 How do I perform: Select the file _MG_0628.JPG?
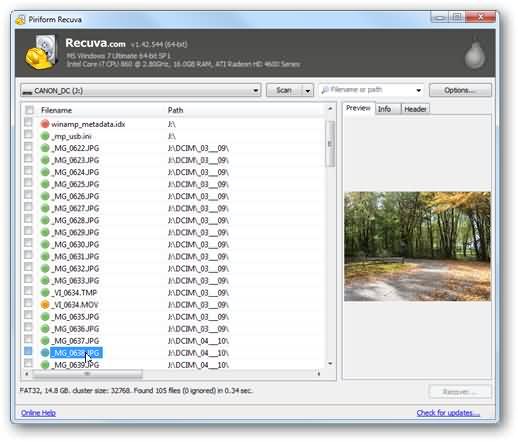[77, 220]
